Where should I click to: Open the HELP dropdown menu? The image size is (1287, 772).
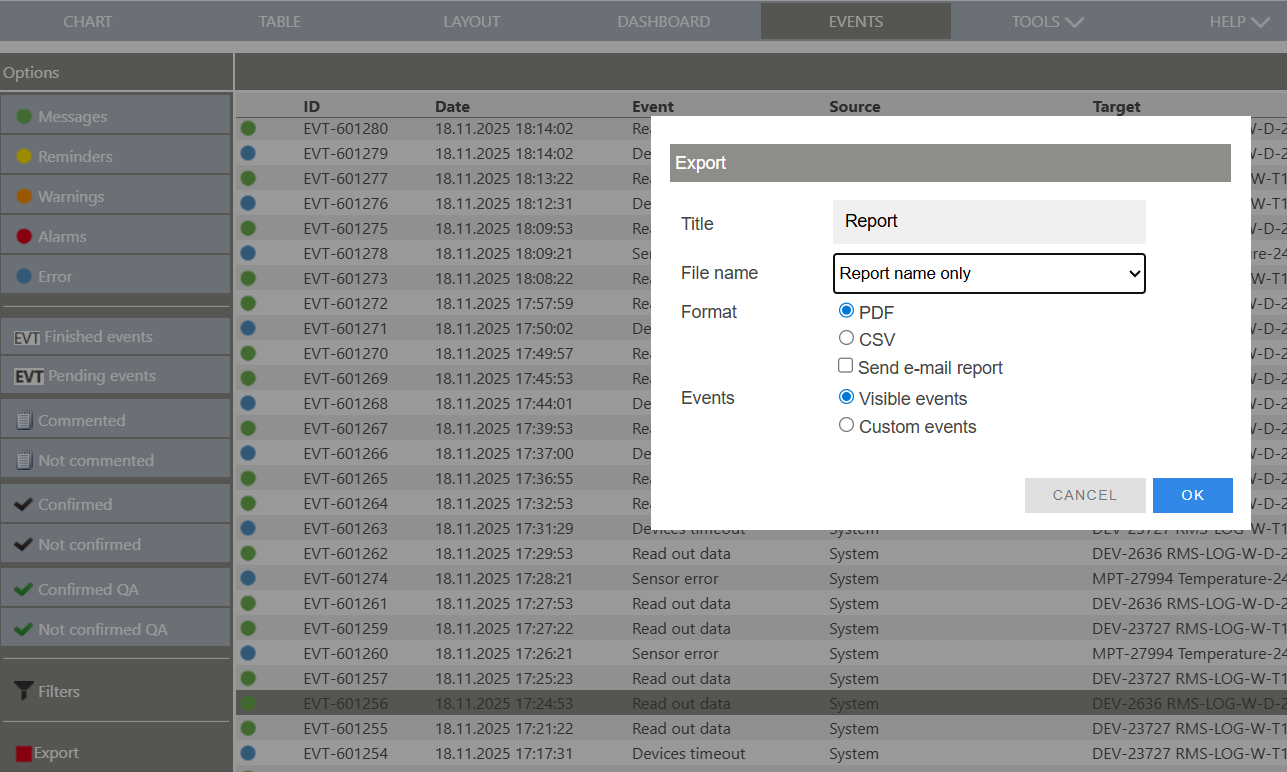[1238, 20]
